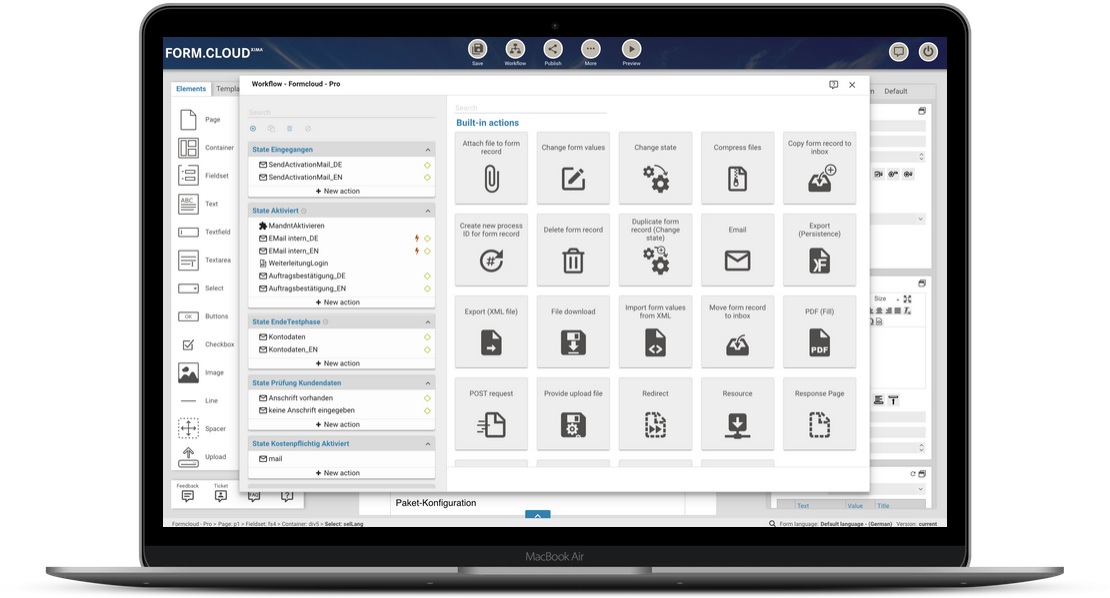This screenshot has height=598, width=1110.
Task: Select the Page element in Elements panel
Action: pyautogui.click(x=200, y=120)
